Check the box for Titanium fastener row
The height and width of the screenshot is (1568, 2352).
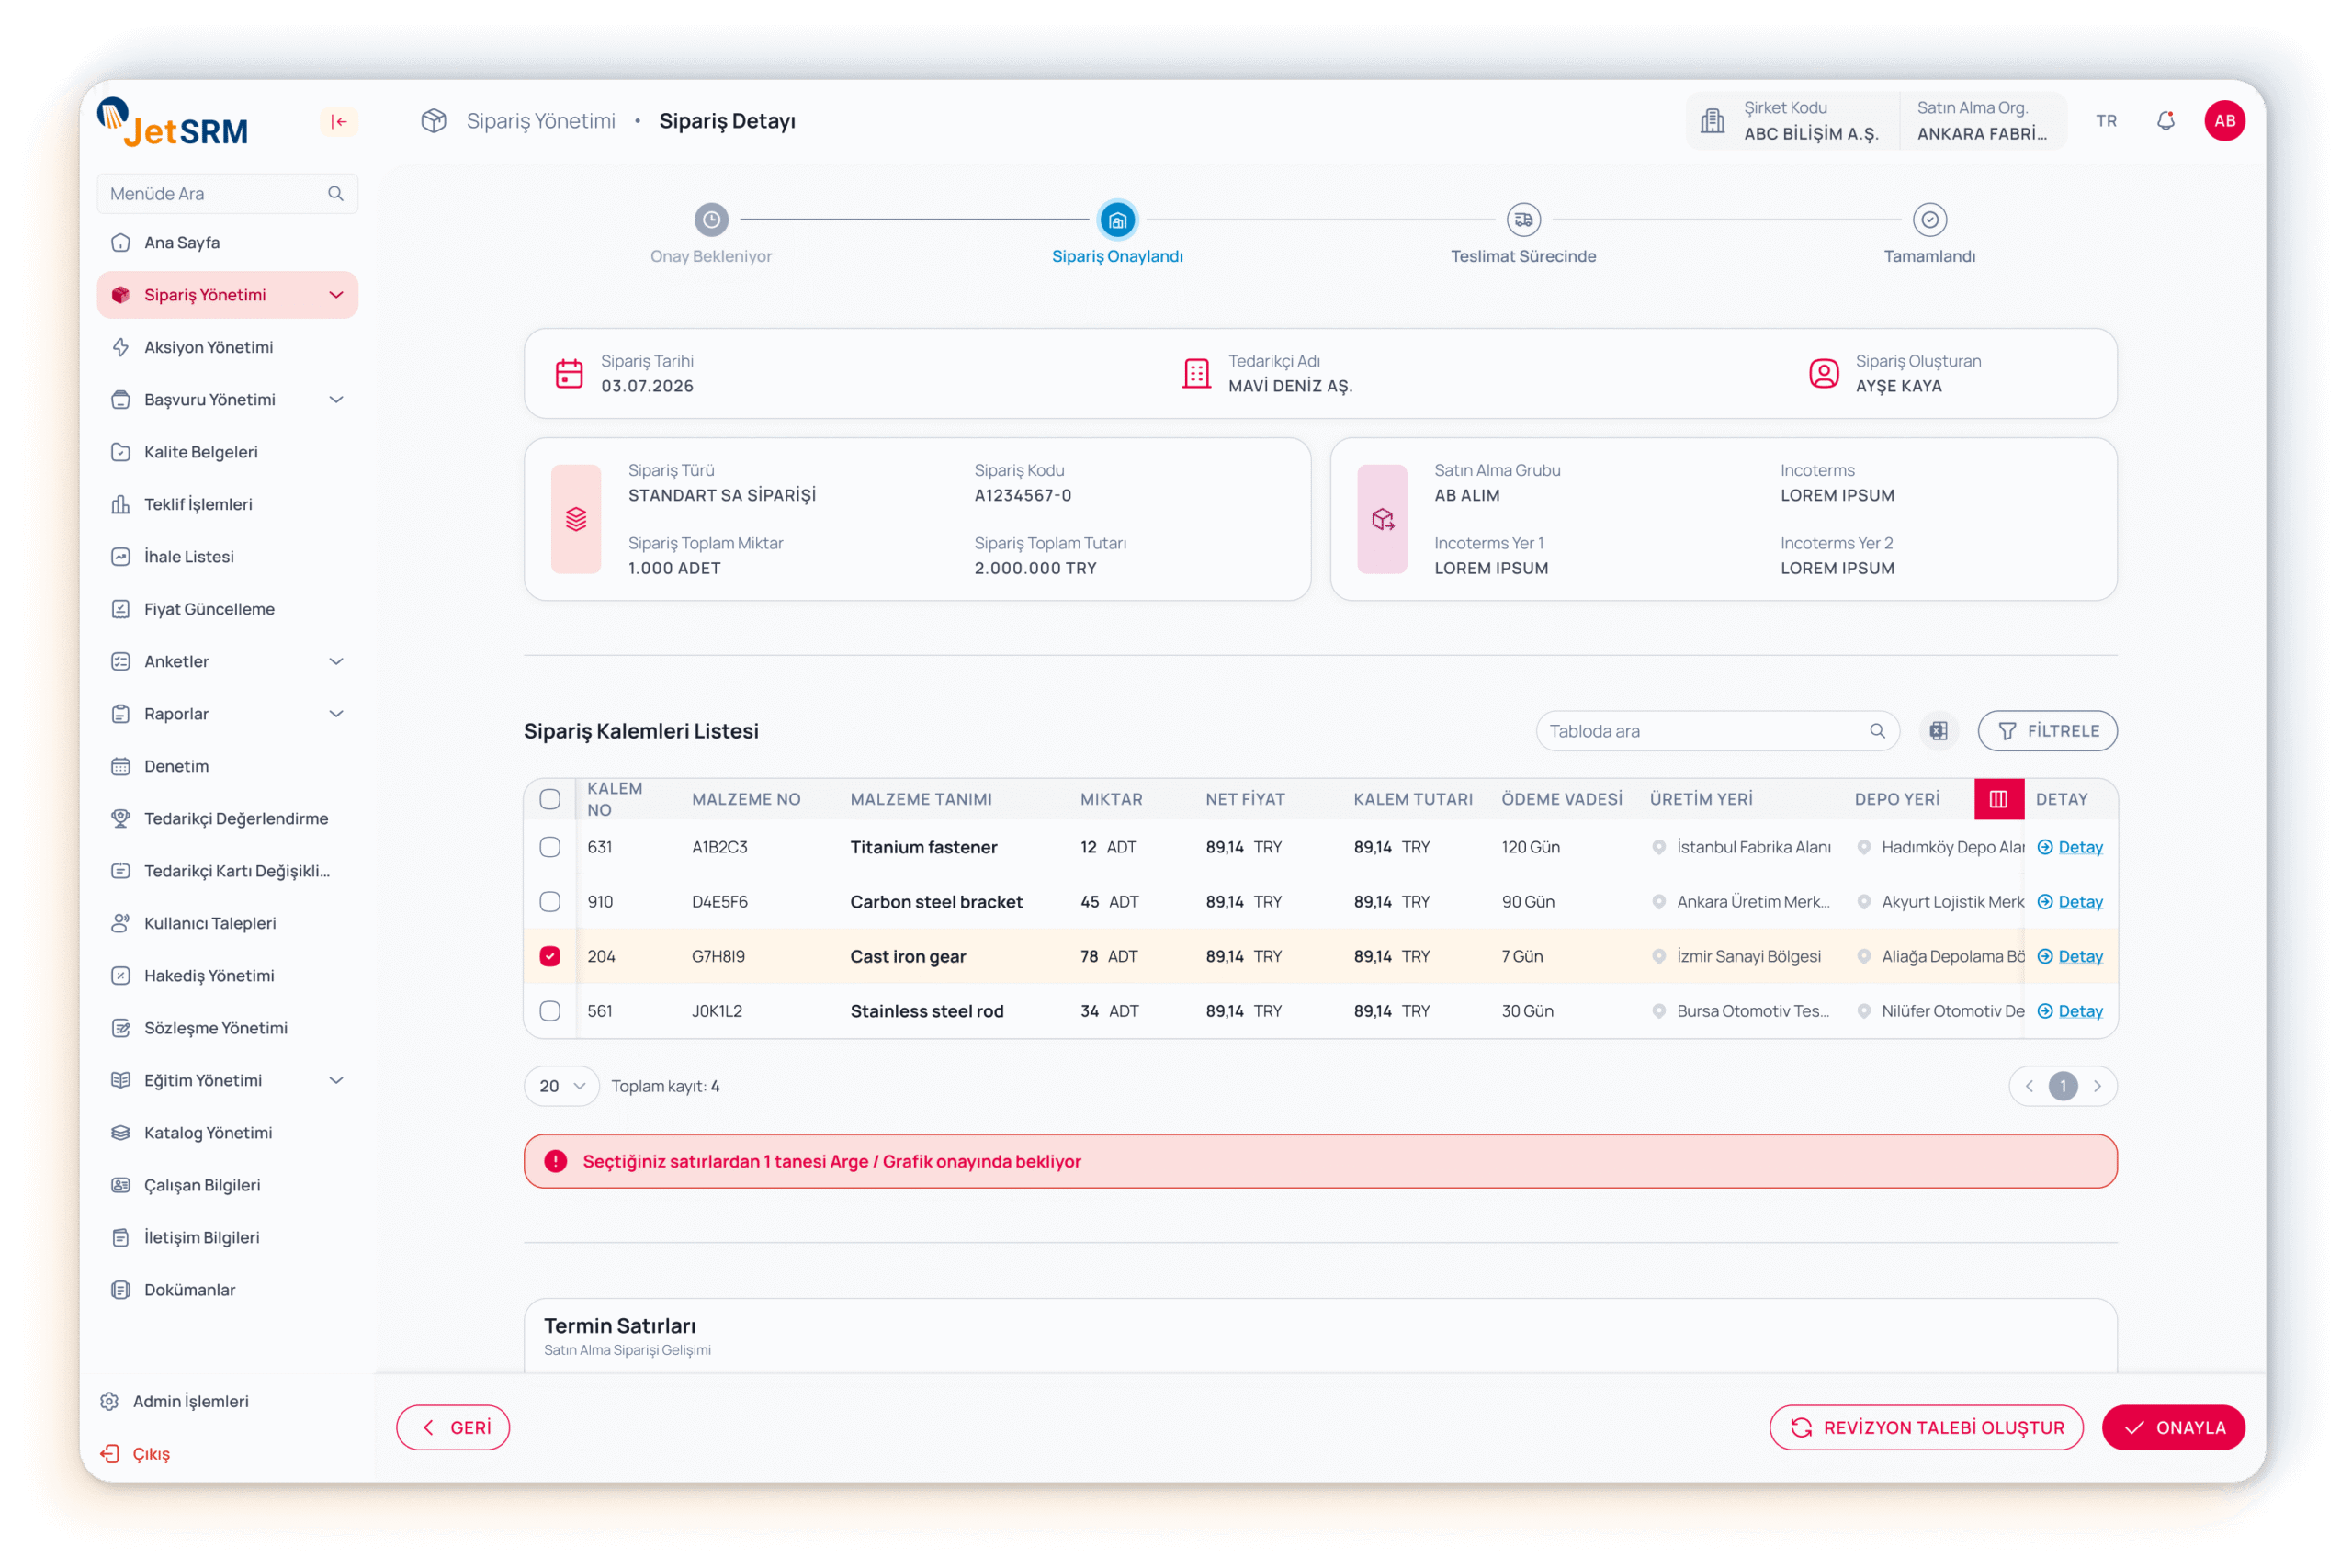tap(550, 847)
